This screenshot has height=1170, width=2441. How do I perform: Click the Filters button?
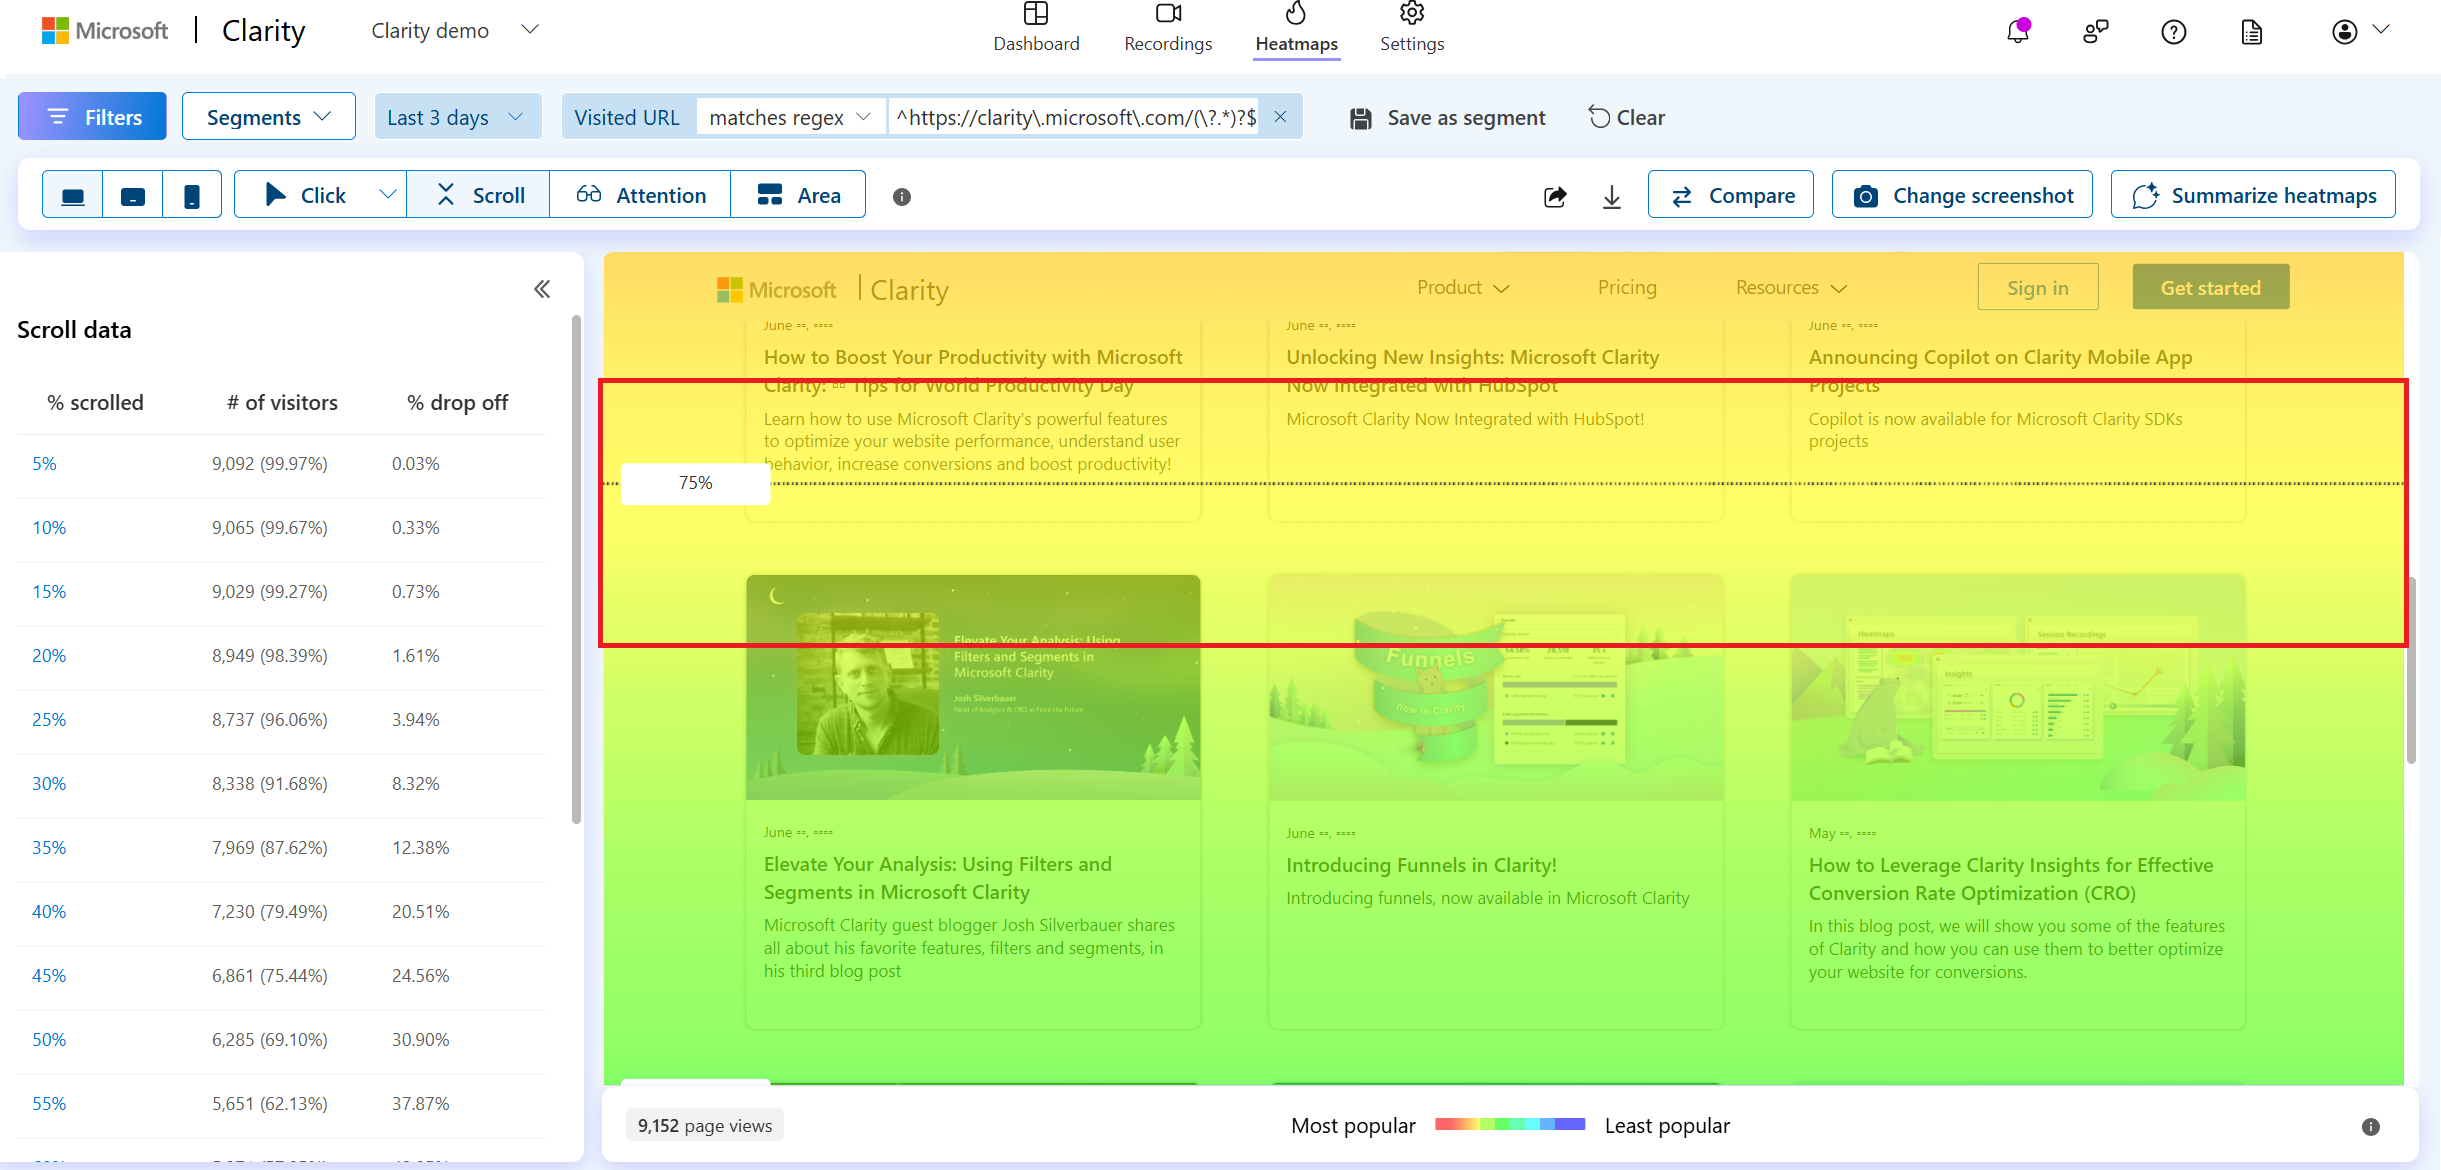pyautogui.click(x=92, y=117)
